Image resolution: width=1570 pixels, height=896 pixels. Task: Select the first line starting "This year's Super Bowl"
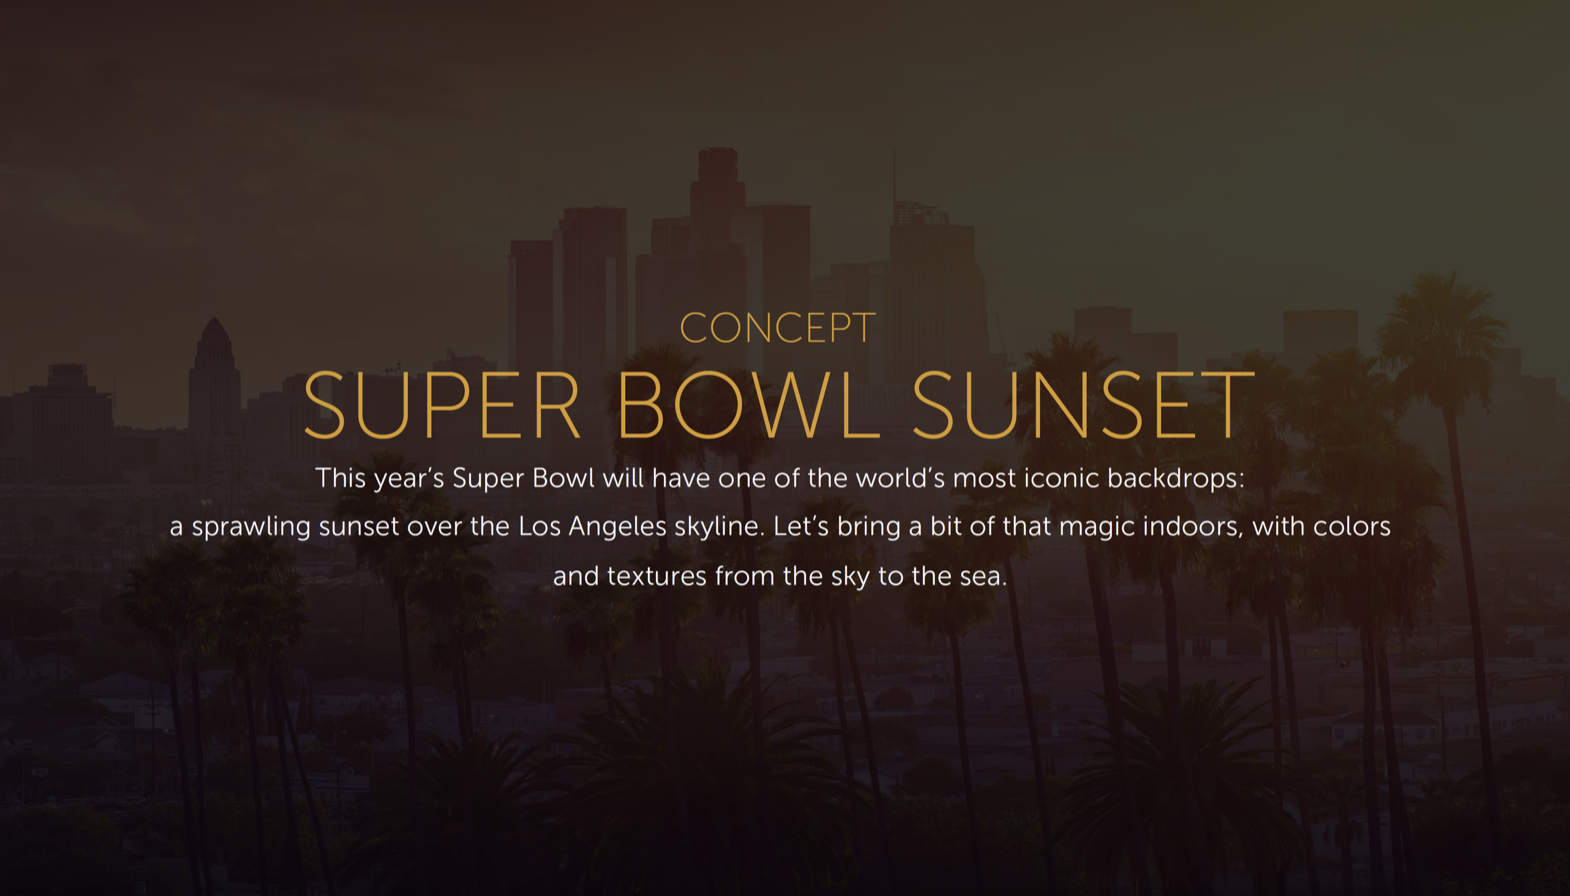(780, 478)
